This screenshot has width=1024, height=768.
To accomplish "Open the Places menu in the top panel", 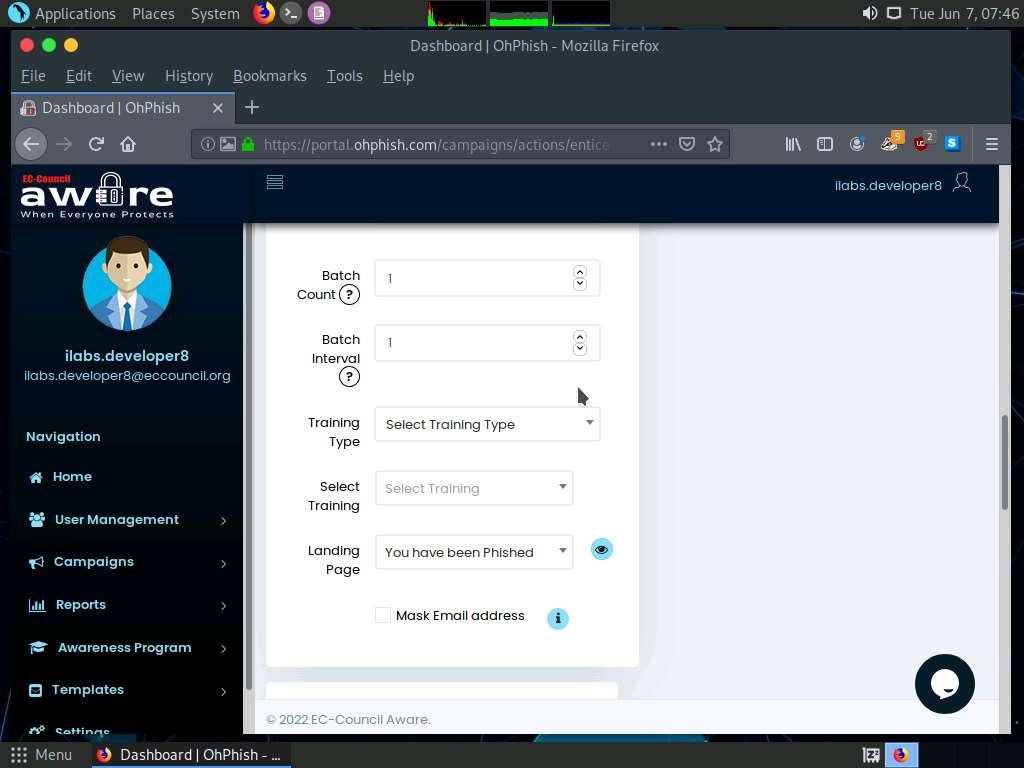I will point(153,13).
